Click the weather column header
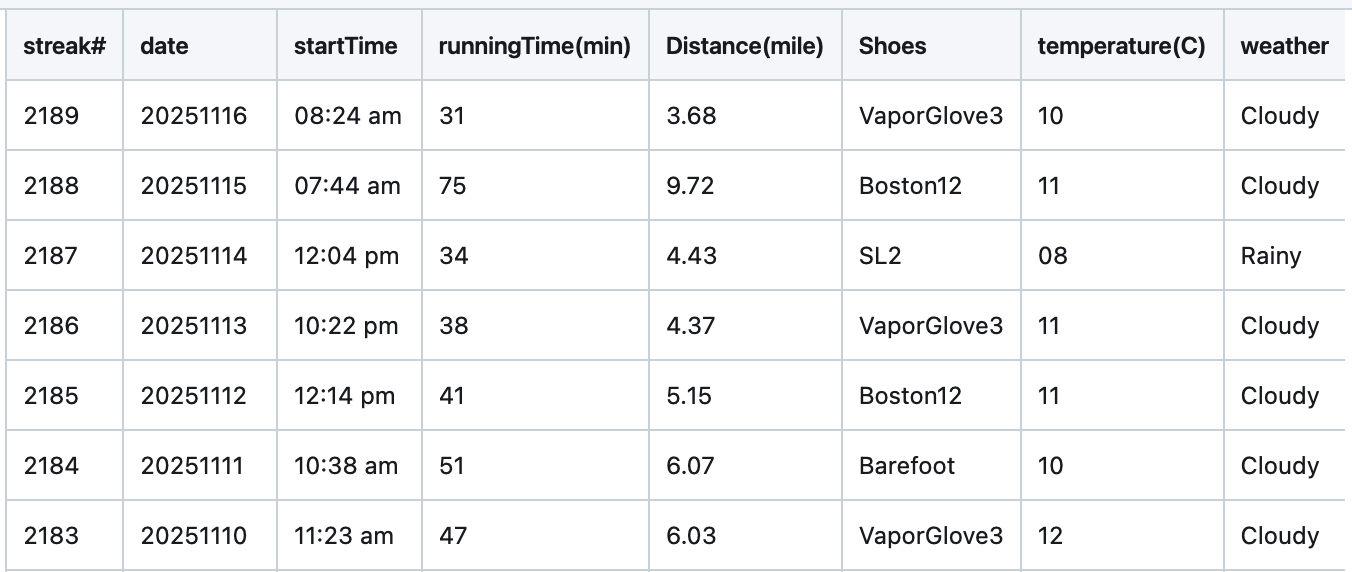1352x572 pixels. point(1284,46)
